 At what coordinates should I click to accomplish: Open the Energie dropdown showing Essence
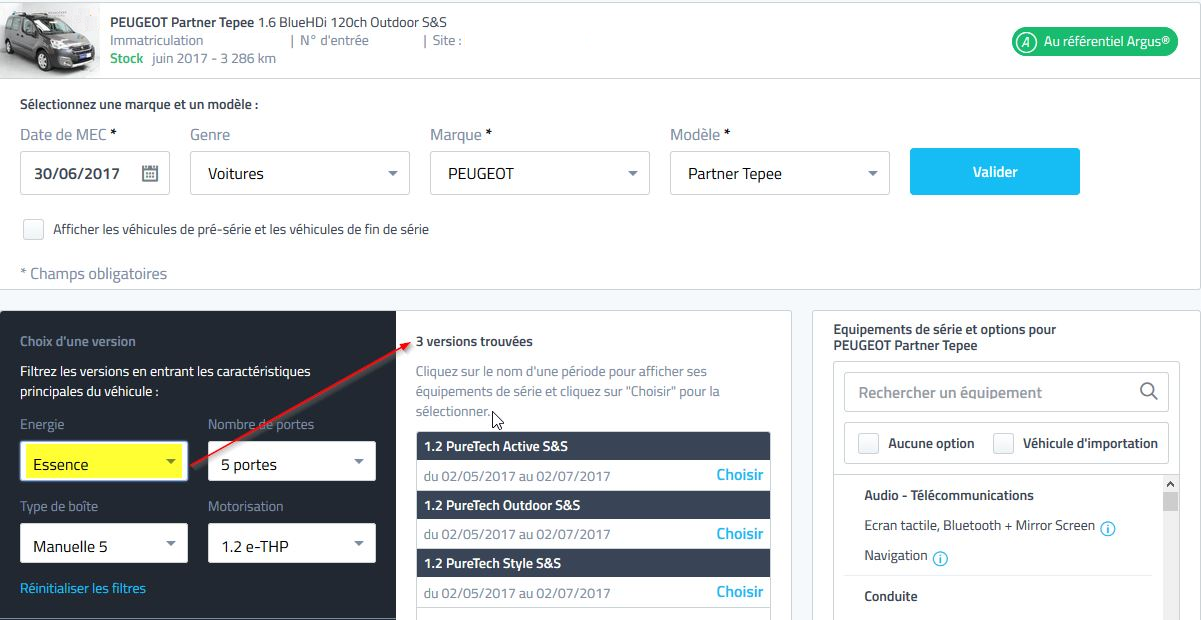coord(104,463)
